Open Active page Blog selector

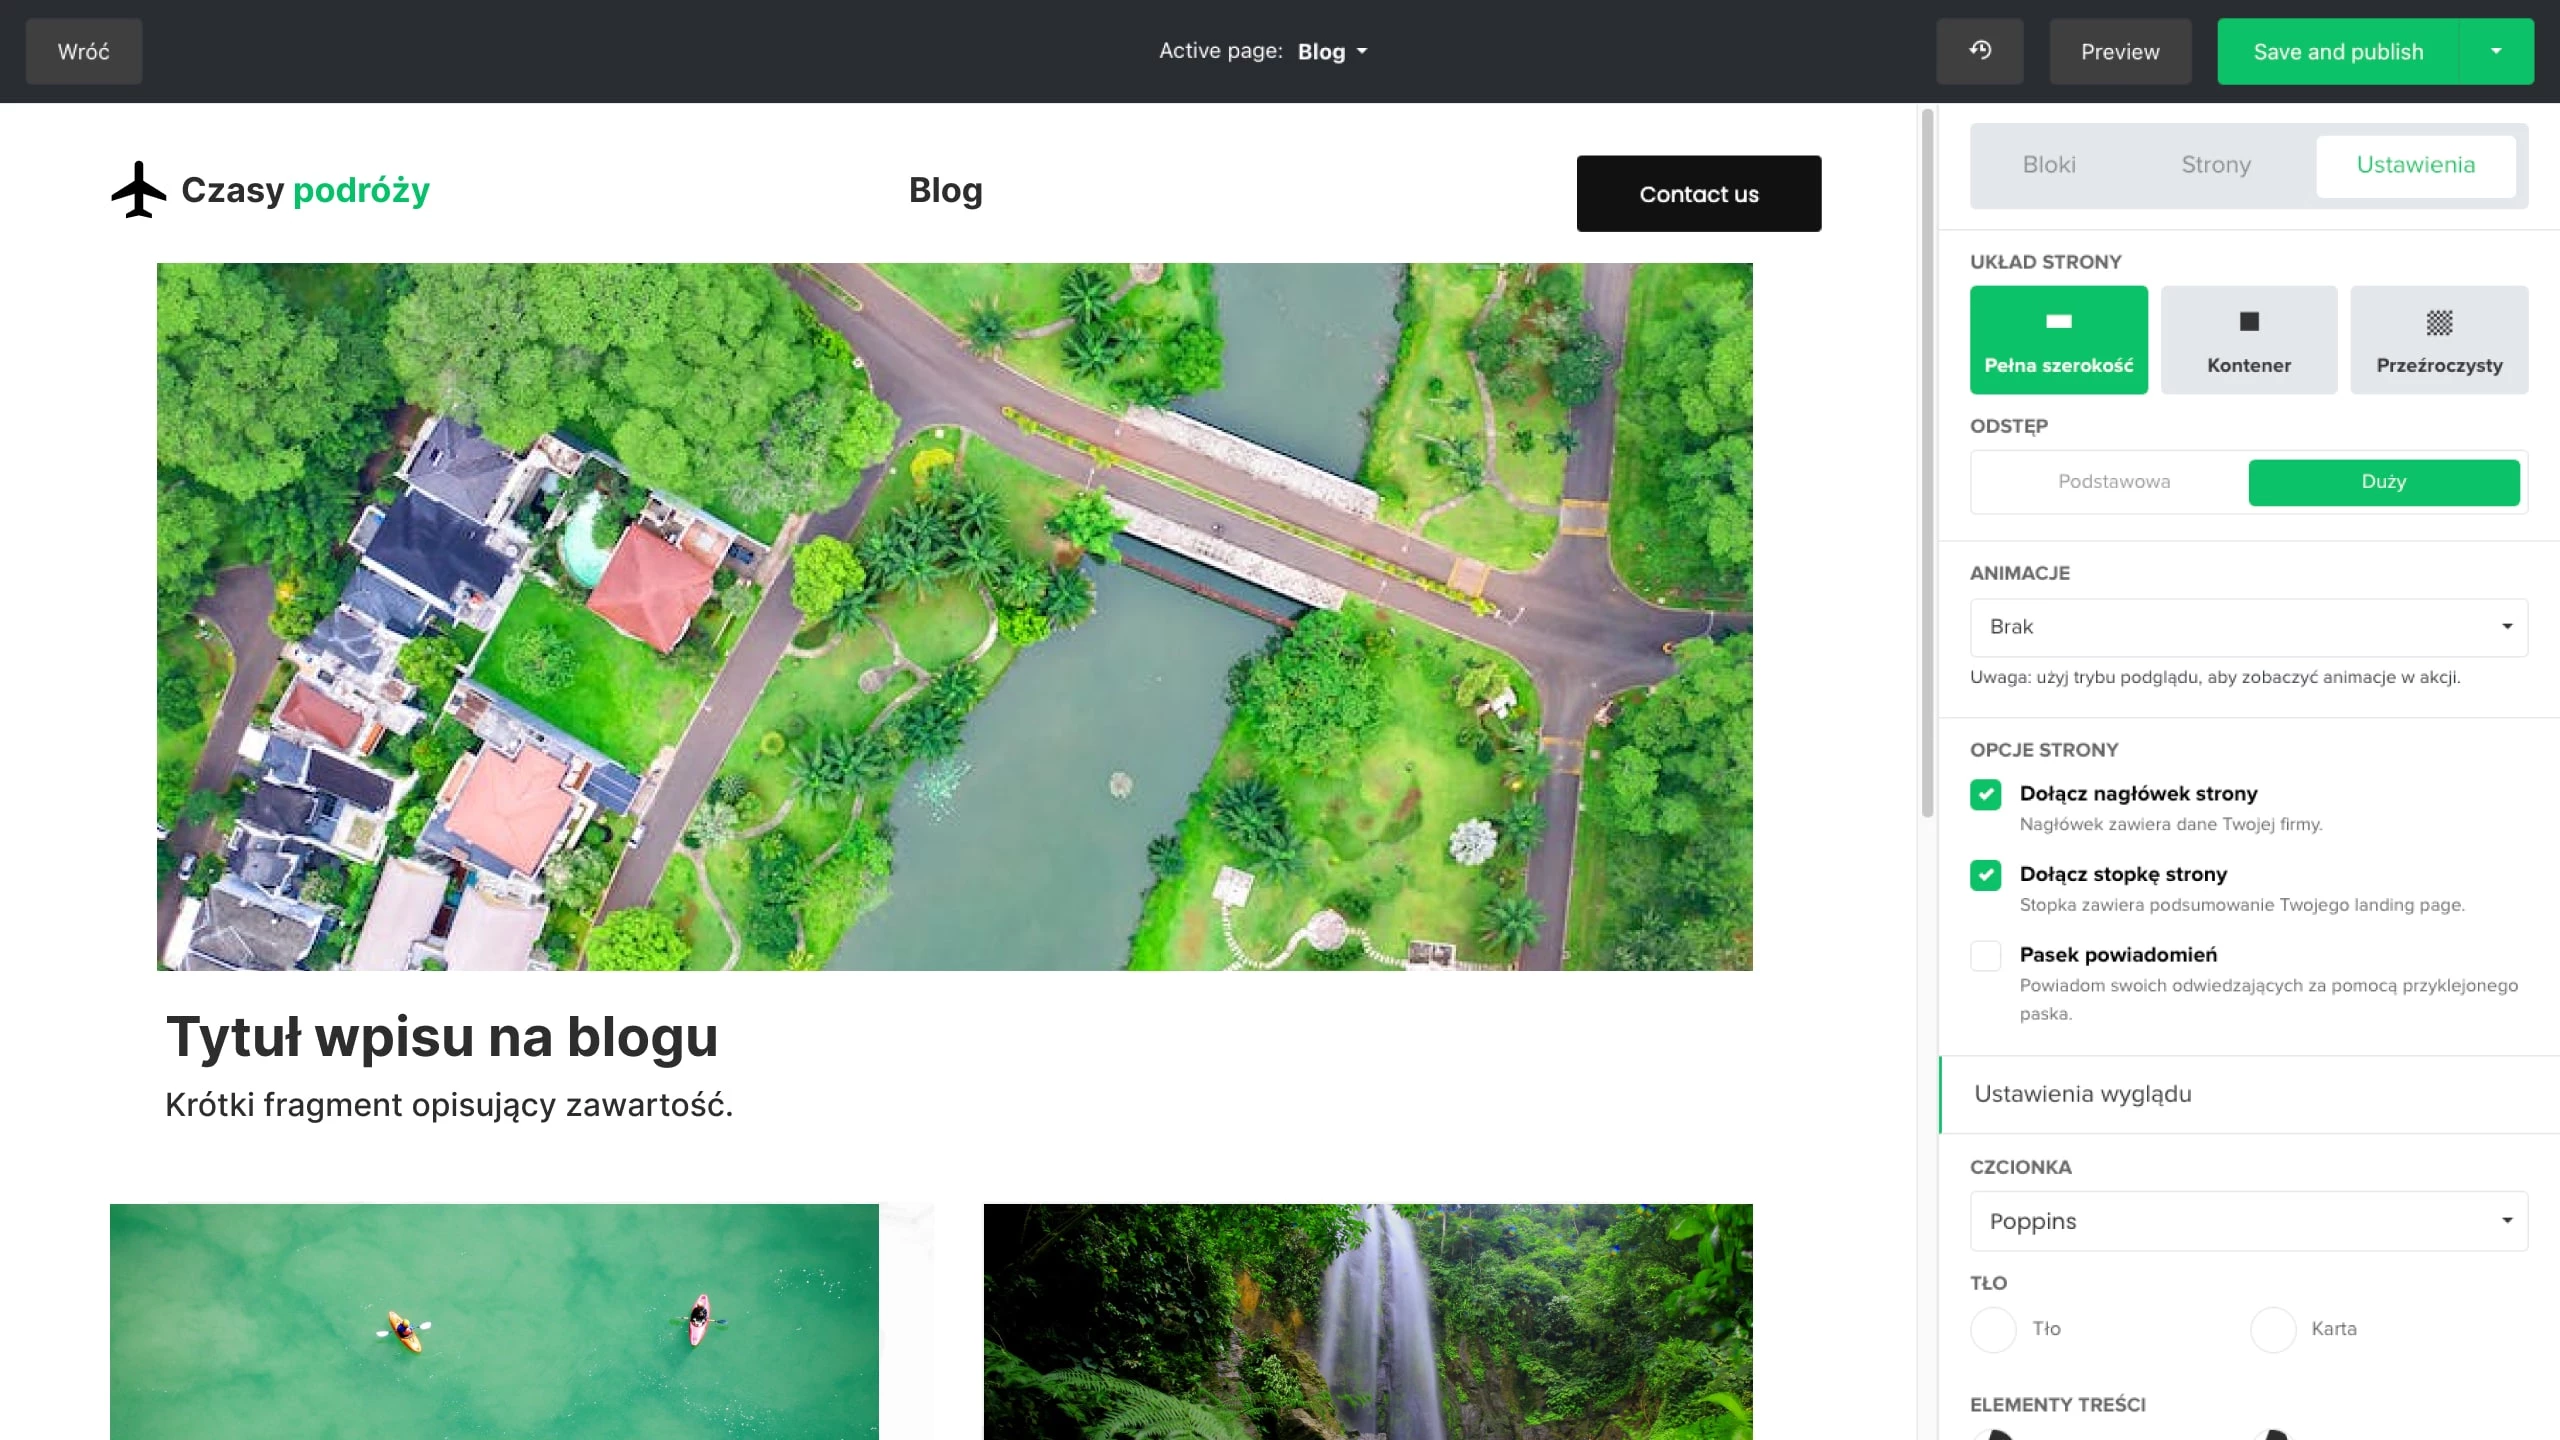click(1331, 52)
